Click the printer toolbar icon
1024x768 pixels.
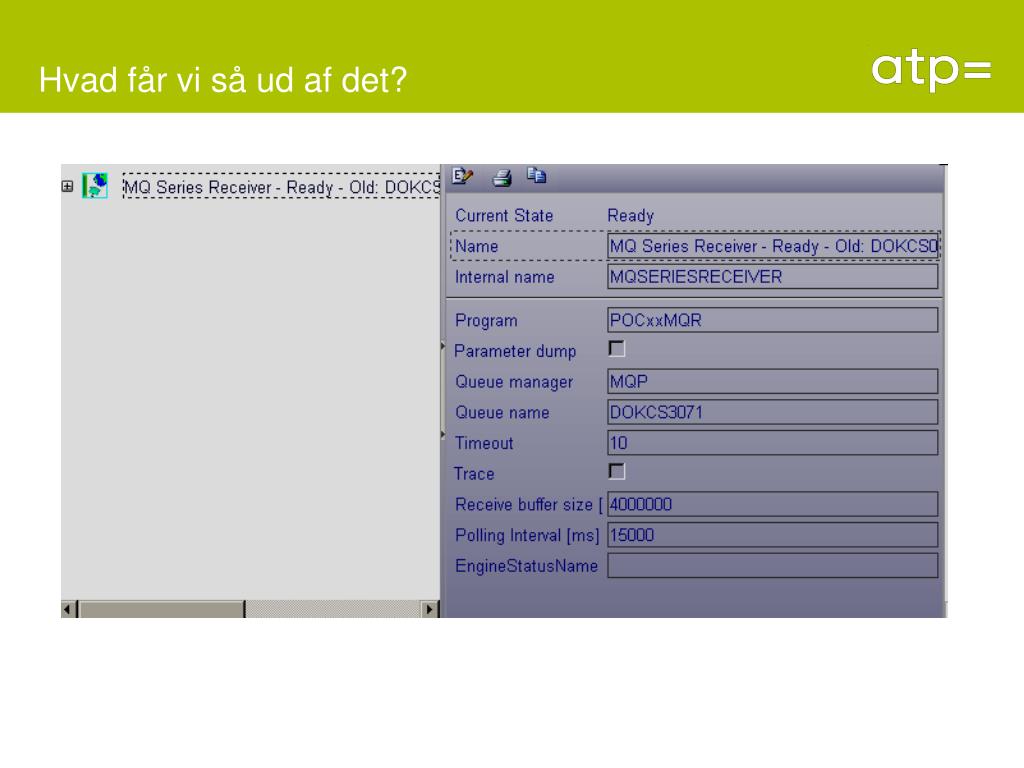(502, 178)
